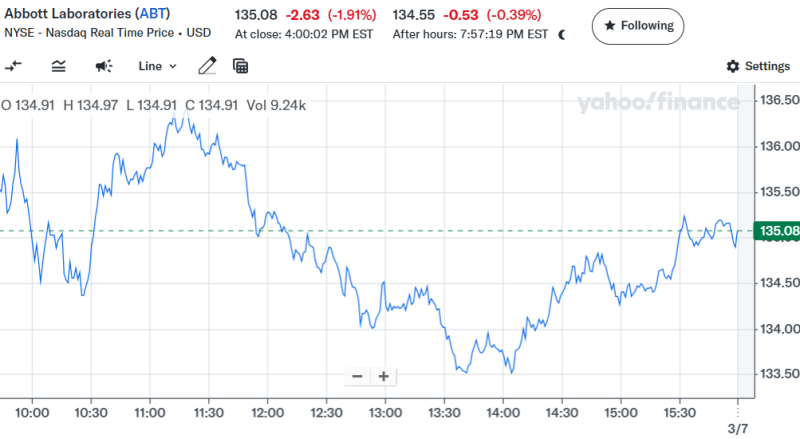The width and height of the screenshot is (800, 439).
Task: Click the 3/7 date marker
Action: click(738, 429)
